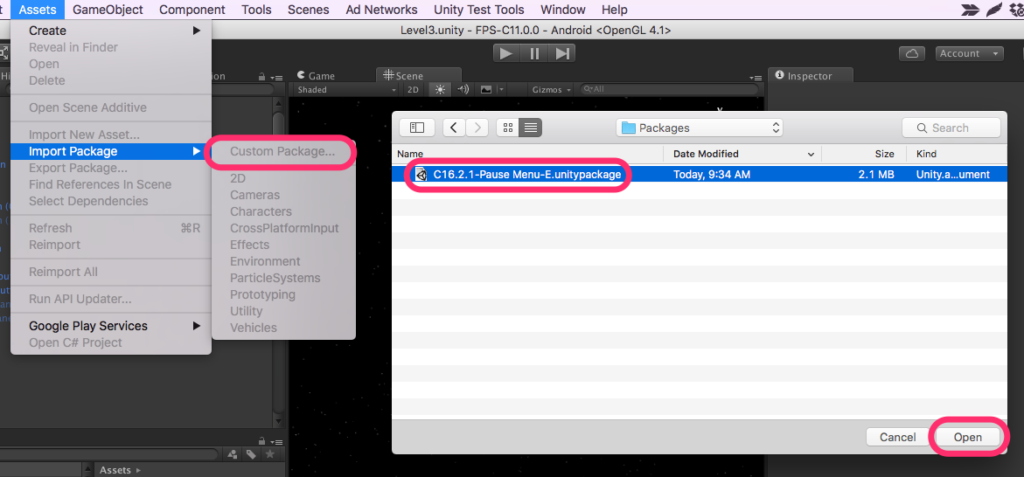
Task: Switch to the Game tab
Action: [x=315, y=76]
